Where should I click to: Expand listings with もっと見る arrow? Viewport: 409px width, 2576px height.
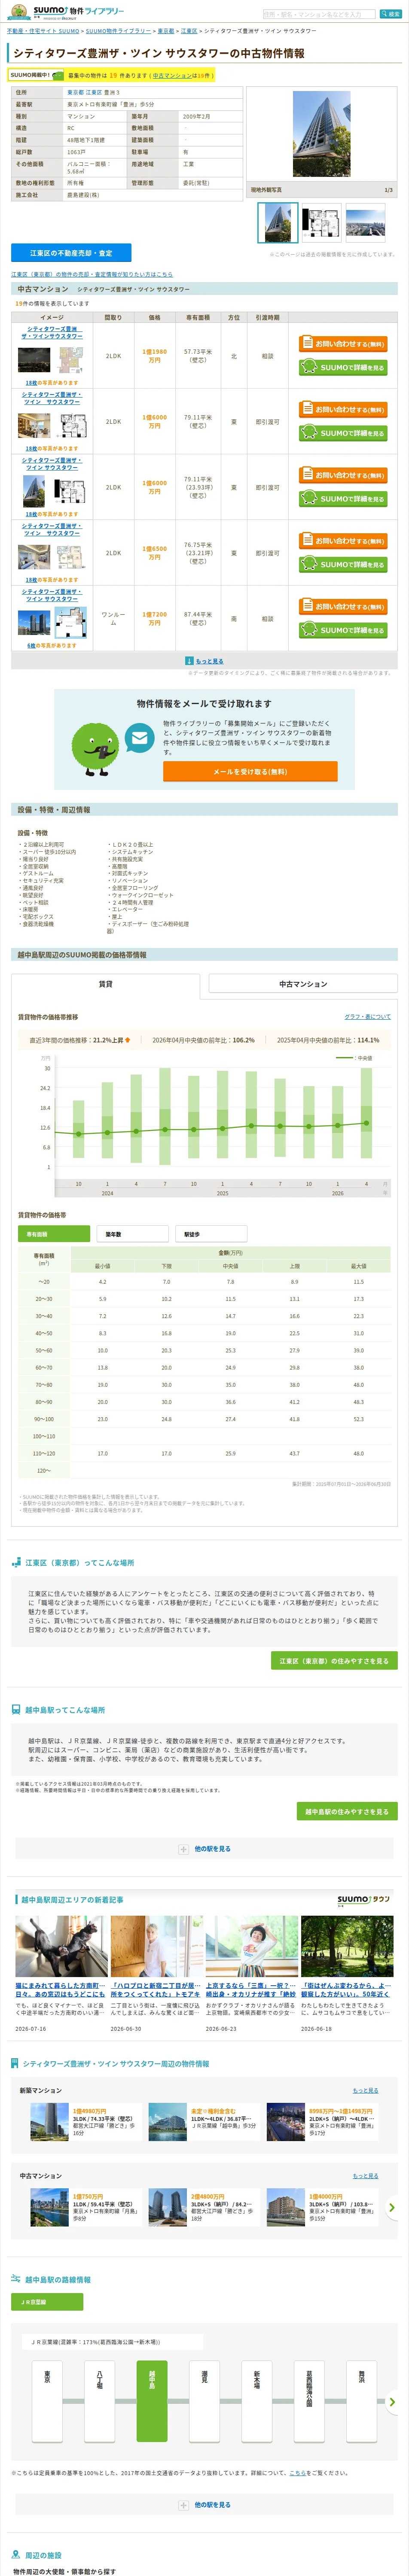tap(204, 661)
